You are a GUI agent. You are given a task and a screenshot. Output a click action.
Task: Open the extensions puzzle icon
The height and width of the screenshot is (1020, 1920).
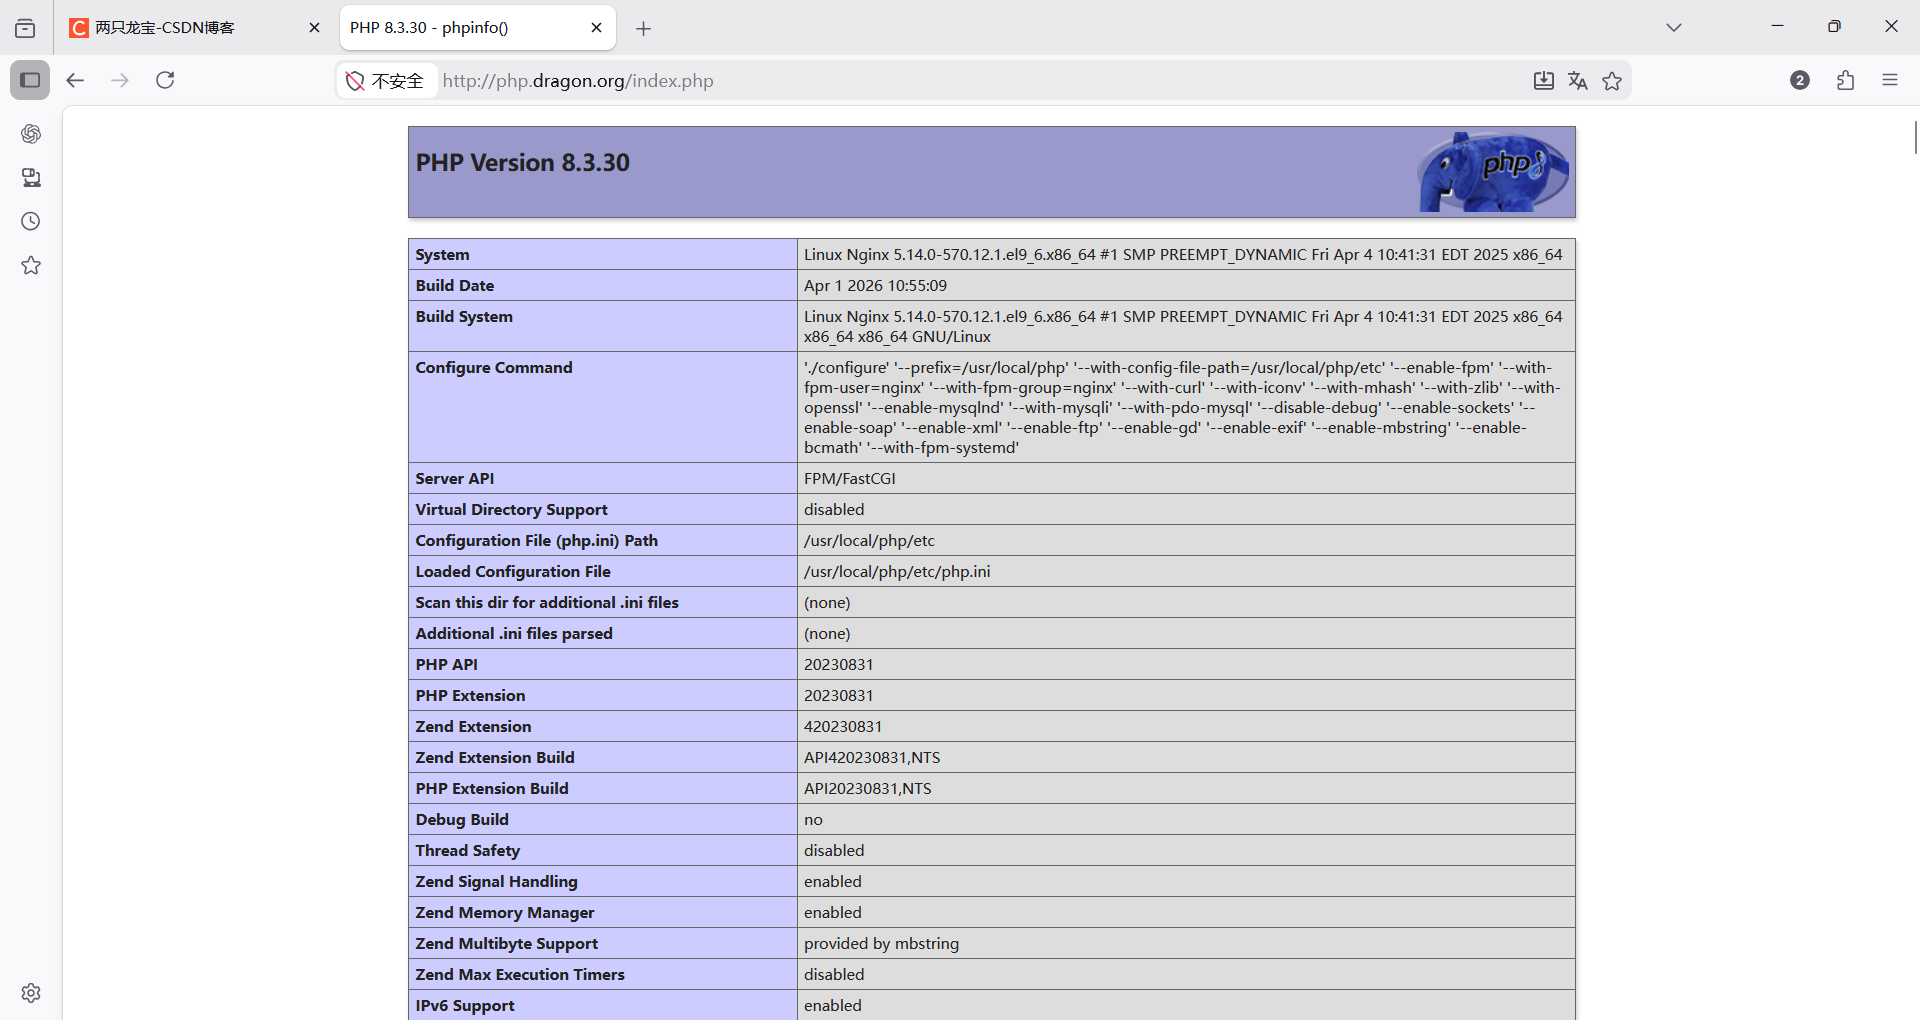tap(1846, 80)
